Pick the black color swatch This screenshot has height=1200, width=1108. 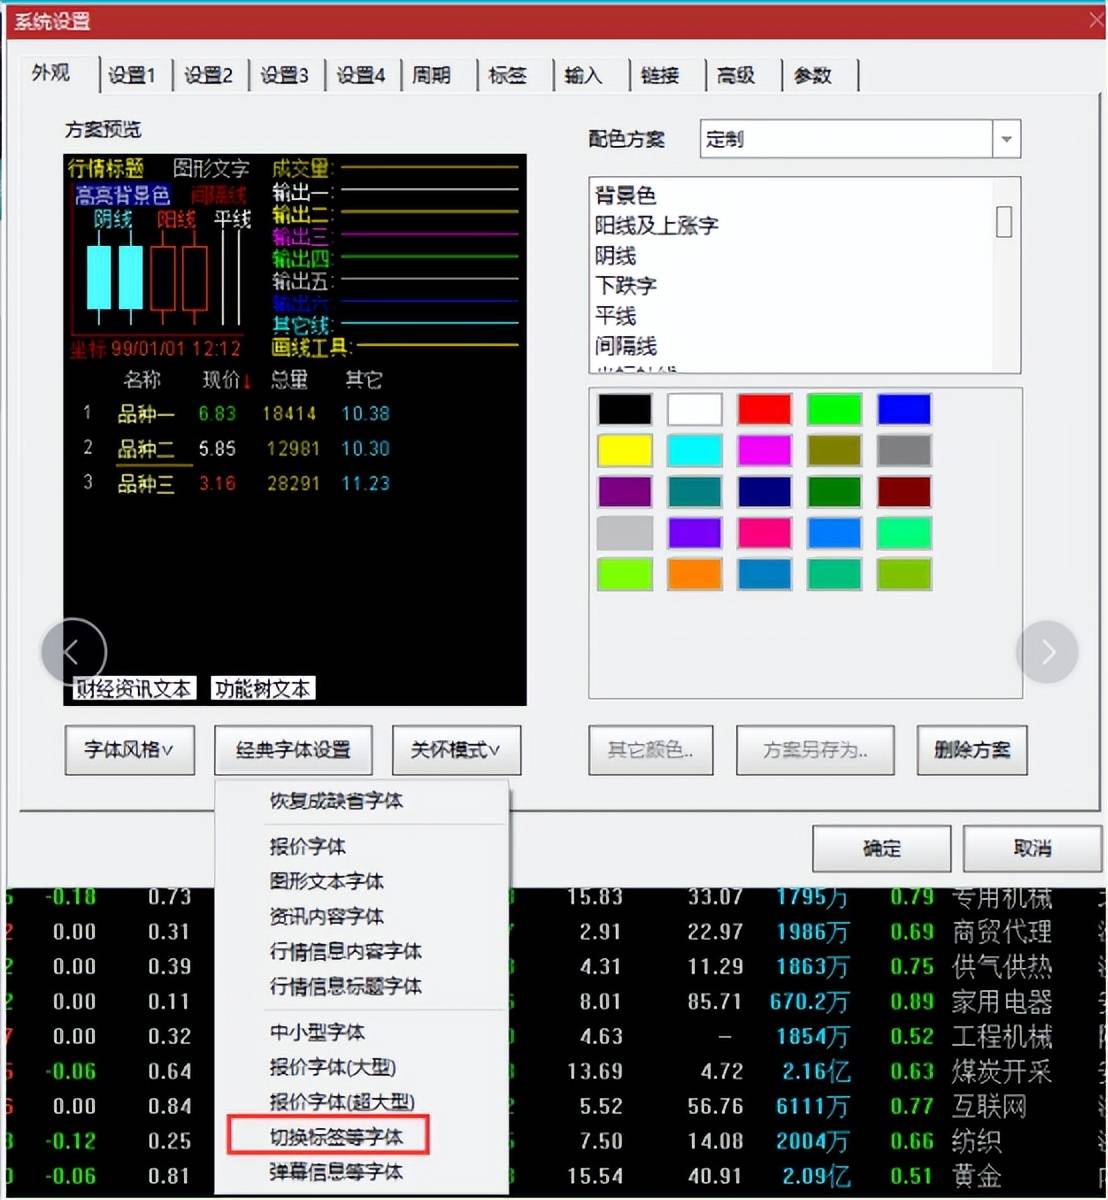pos(625,409)
